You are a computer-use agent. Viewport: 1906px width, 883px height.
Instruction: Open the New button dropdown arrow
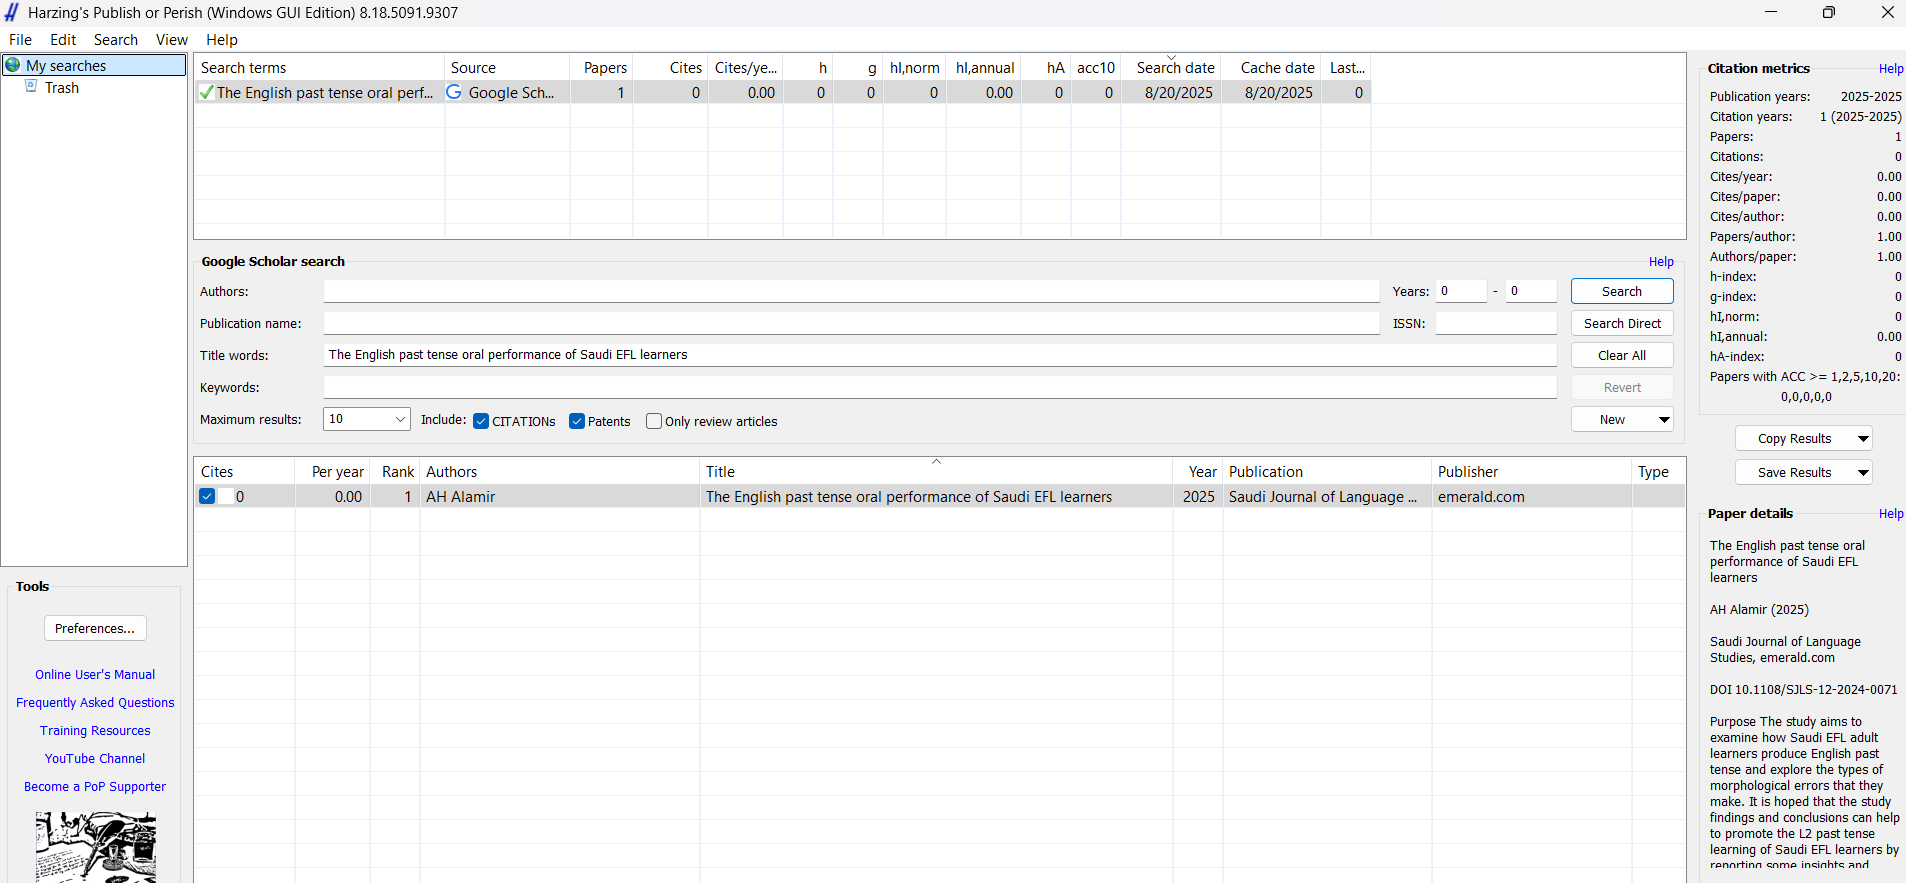[x=1664, y=419]
